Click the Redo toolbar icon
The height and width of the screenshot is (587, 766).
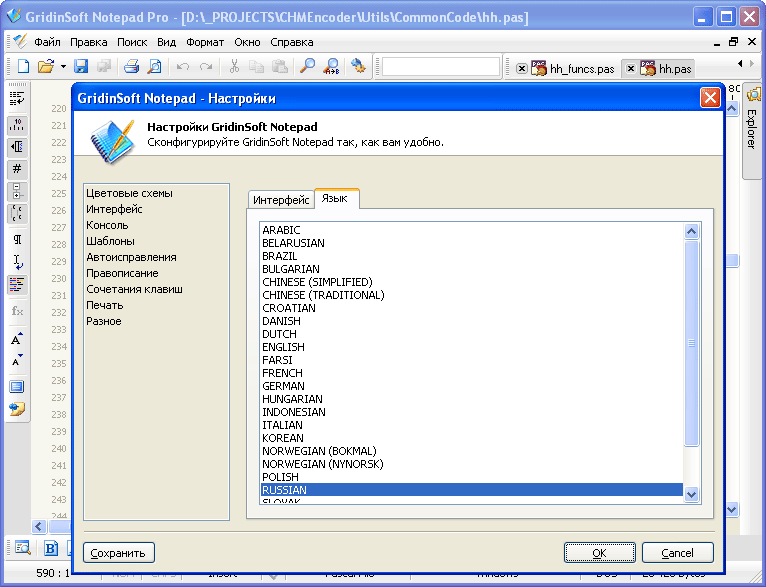click(206, 66)
